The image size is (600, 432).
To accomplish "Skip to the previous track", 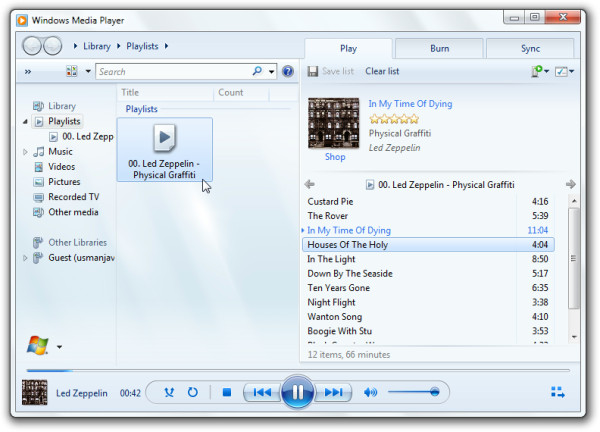I will tap(262, 392).
